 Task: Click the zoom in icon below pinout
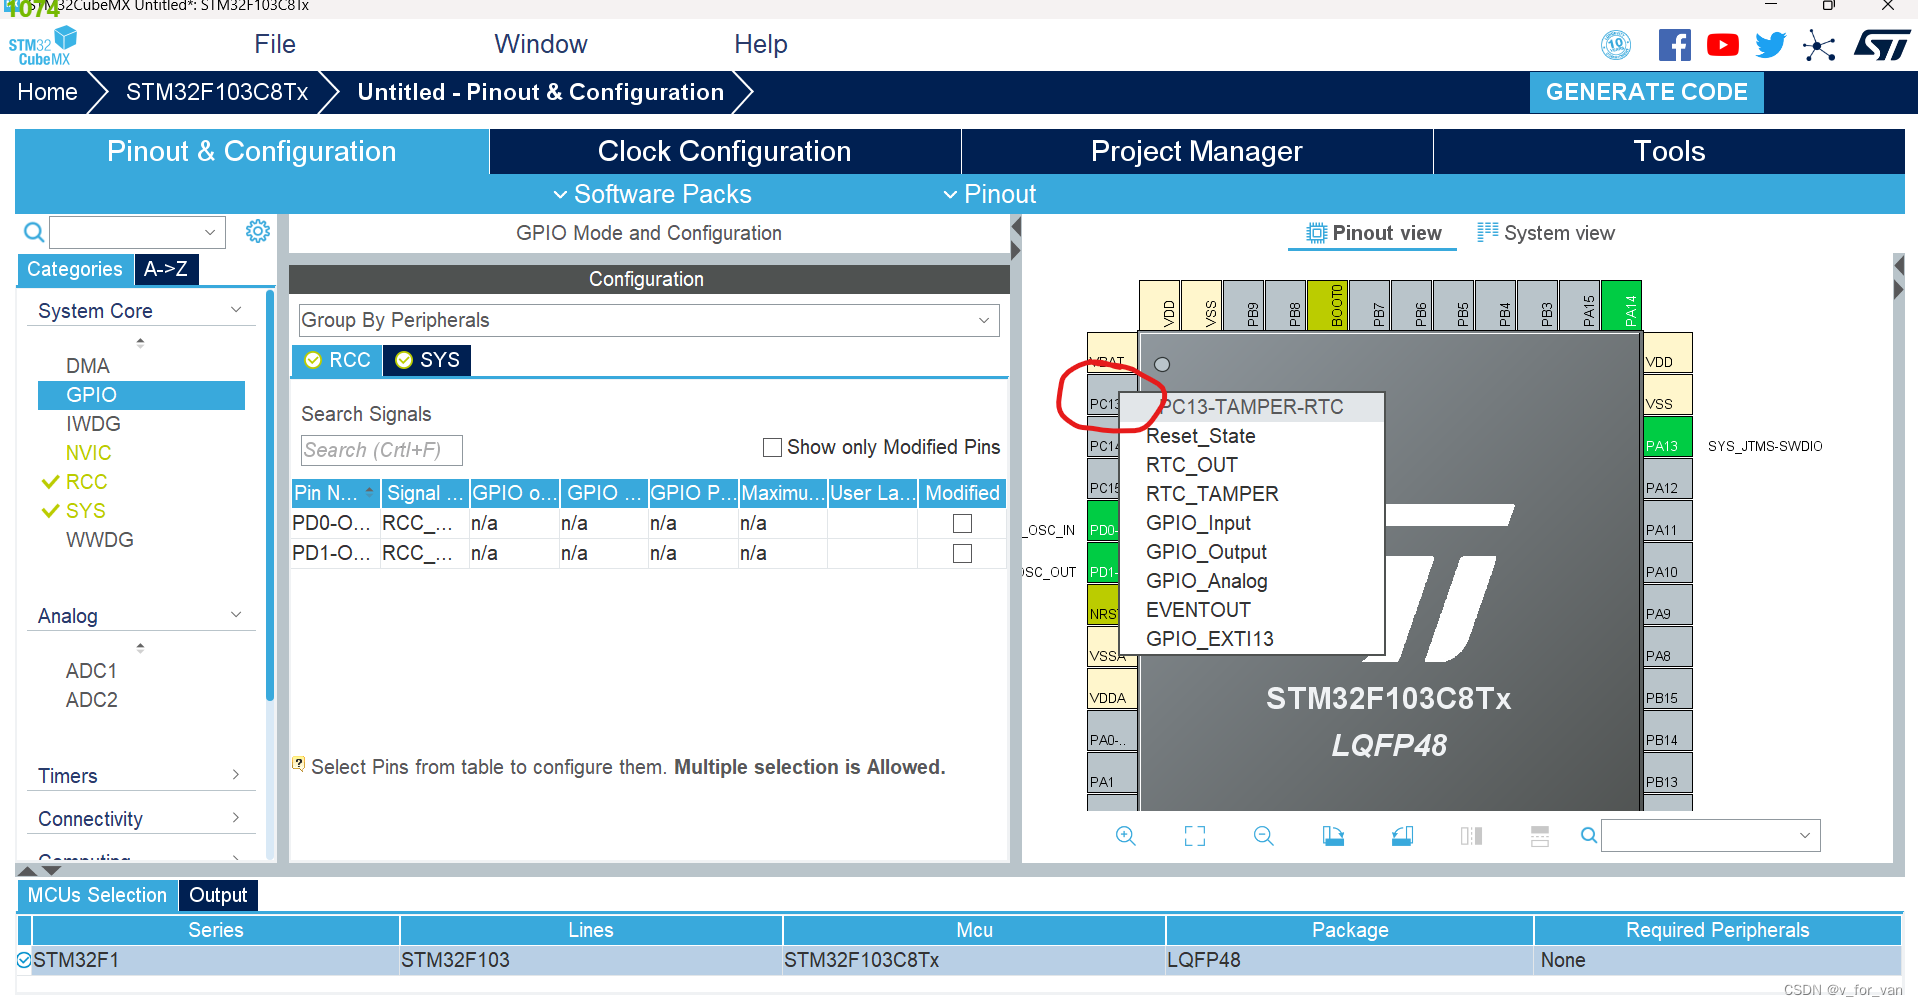(1126, 836)
